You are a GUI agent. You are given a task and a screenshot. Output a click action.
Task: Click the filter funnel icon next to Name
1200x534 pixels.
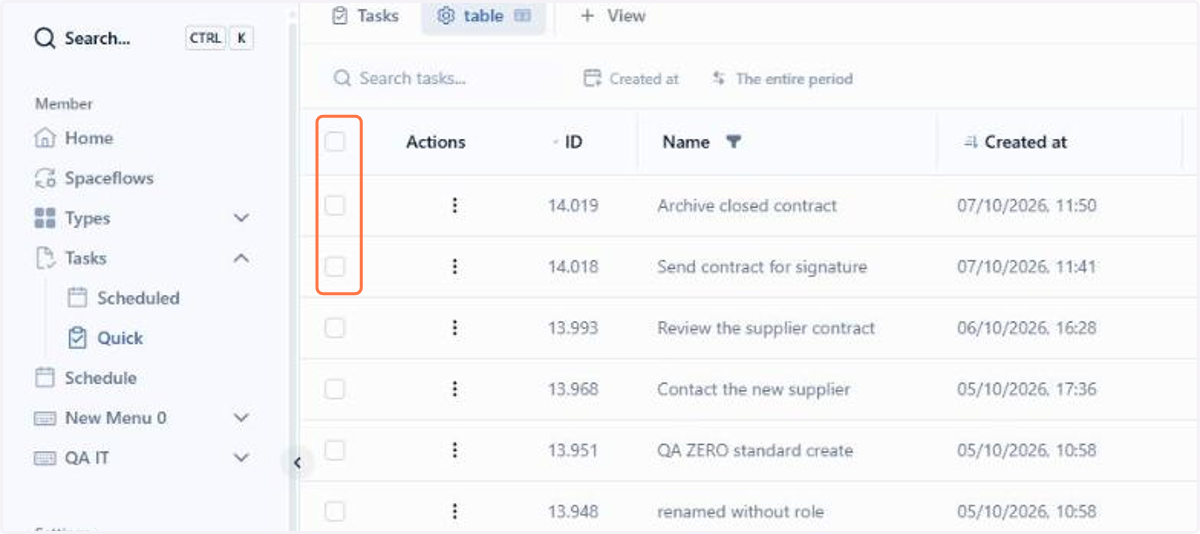coord(733,142)
